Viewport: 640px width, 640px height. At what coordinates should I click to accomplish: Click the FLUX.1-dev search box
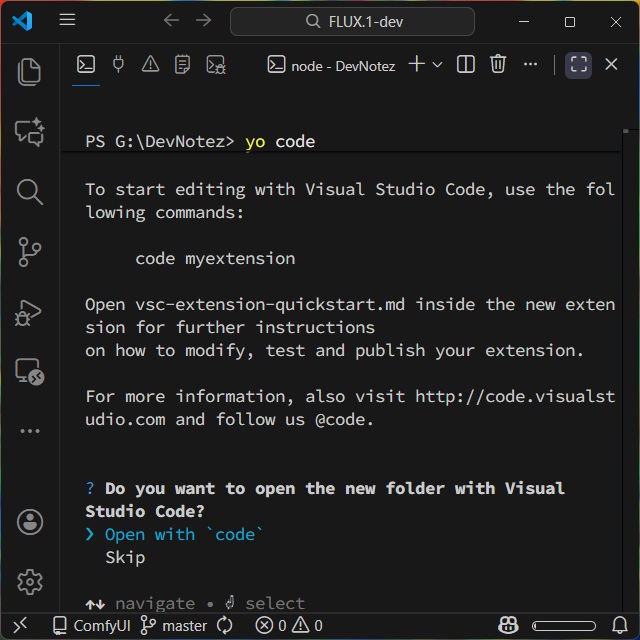(366, 21)
